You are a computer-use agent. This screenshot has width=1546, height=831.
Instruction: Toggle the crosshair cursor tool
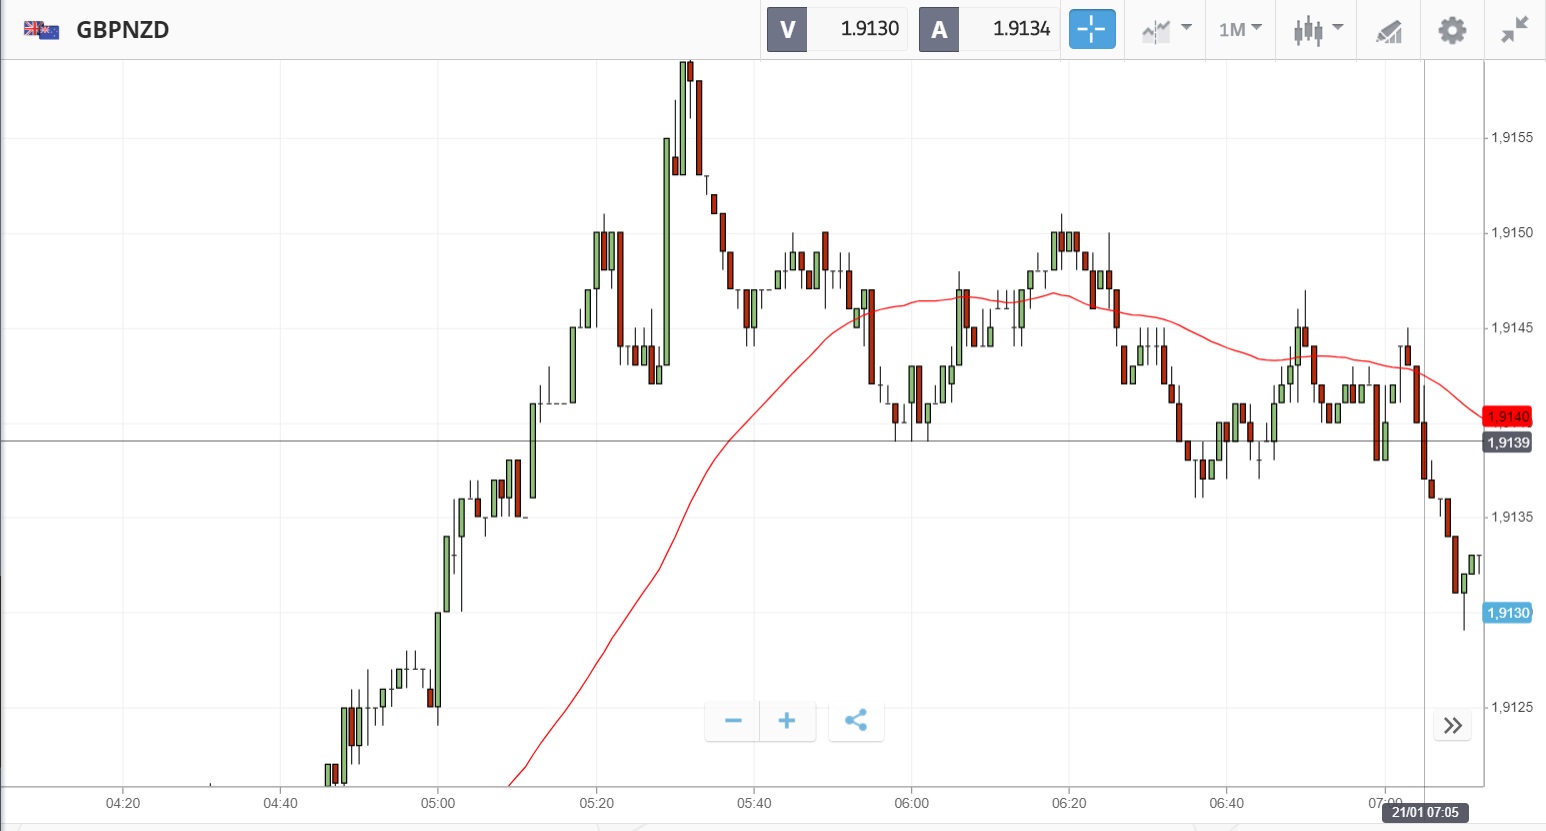coord(1091,29)
